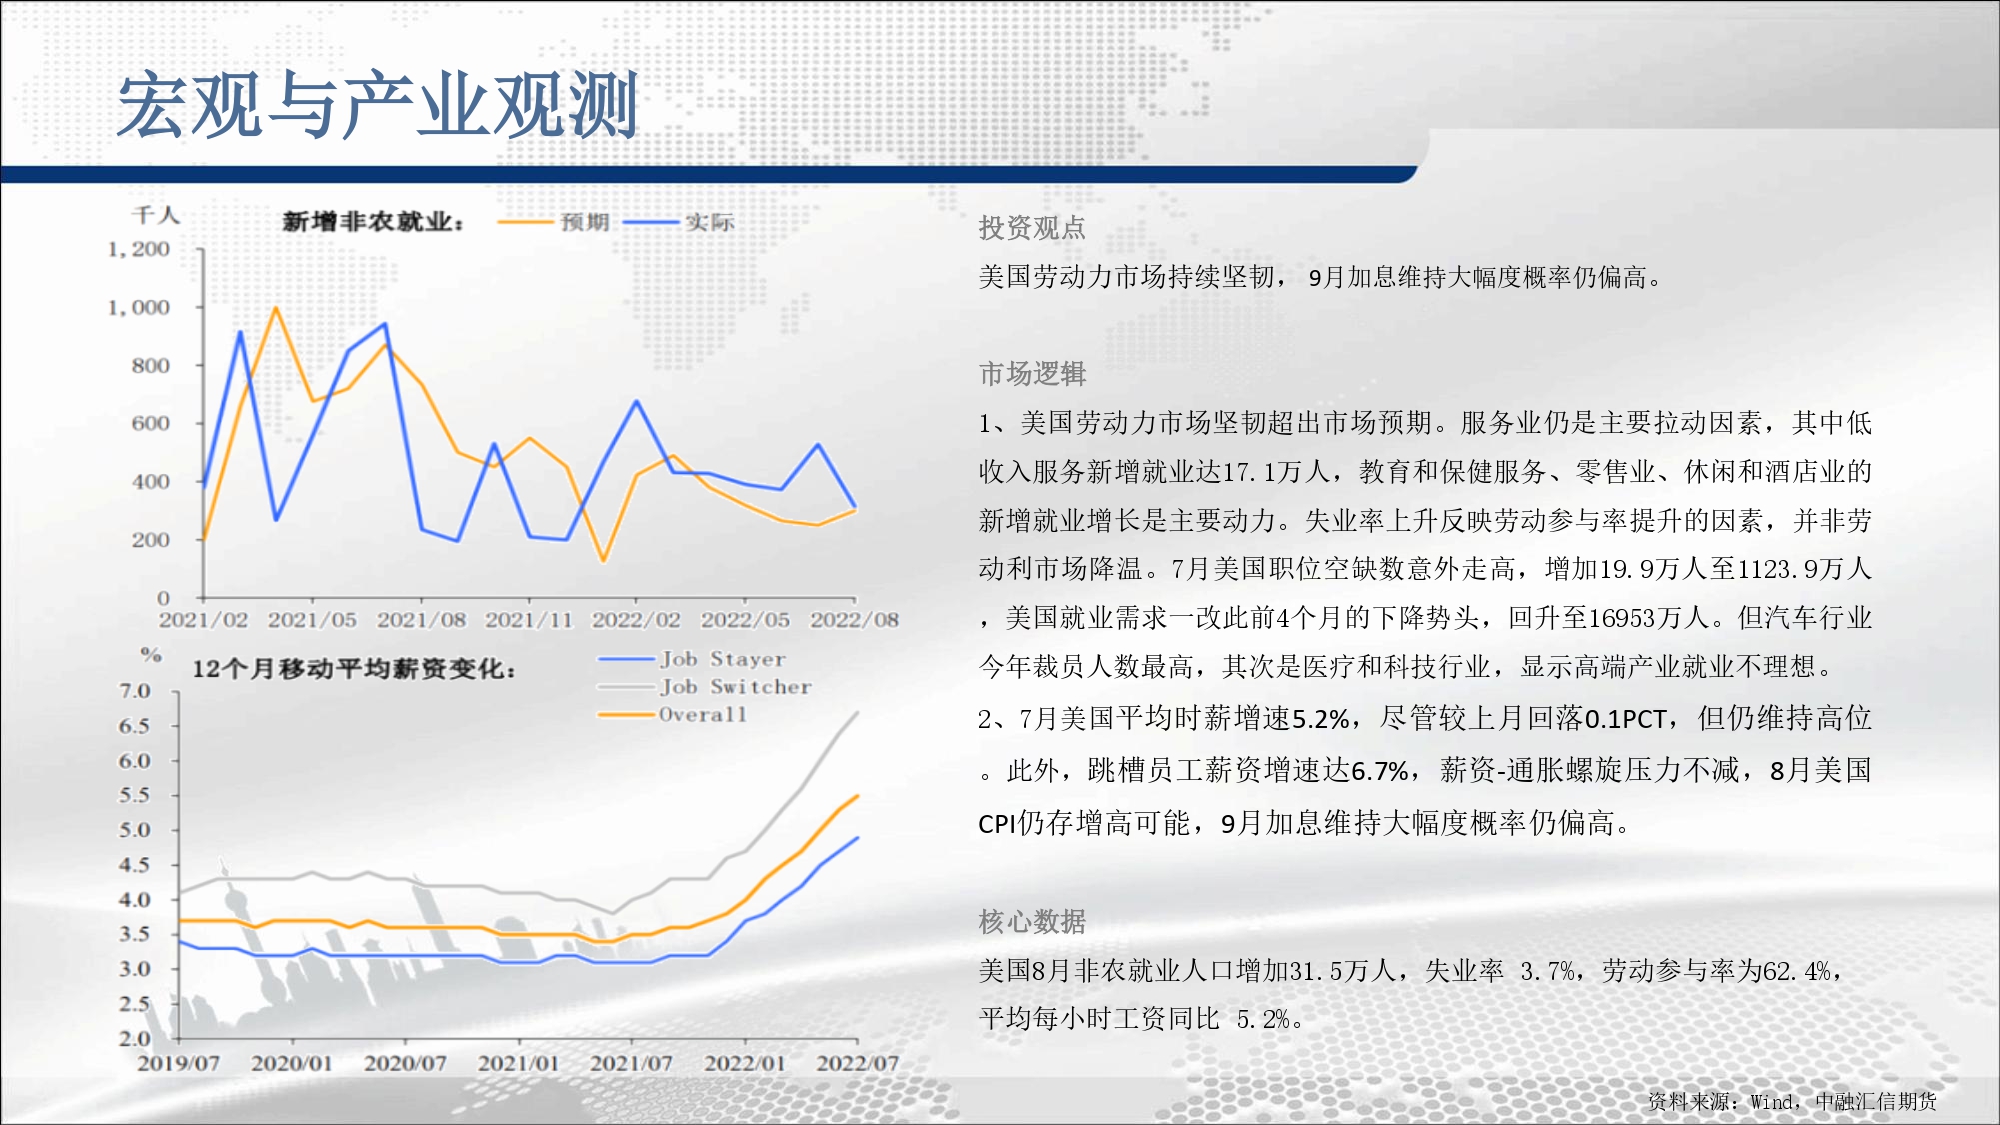Click the 2022/07 x-axis label
This screenshot has height=1125, width=2000.
coord(858,1063)
